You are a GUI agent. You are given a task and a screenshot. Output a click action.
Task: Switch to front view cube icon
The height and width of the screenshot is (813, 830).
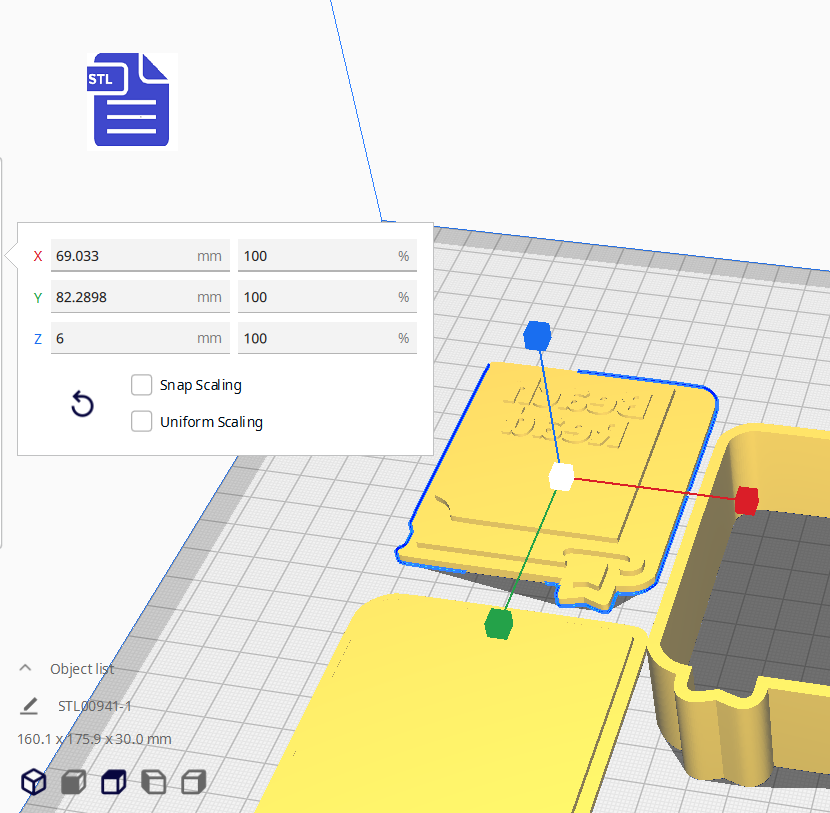[73, 782]
